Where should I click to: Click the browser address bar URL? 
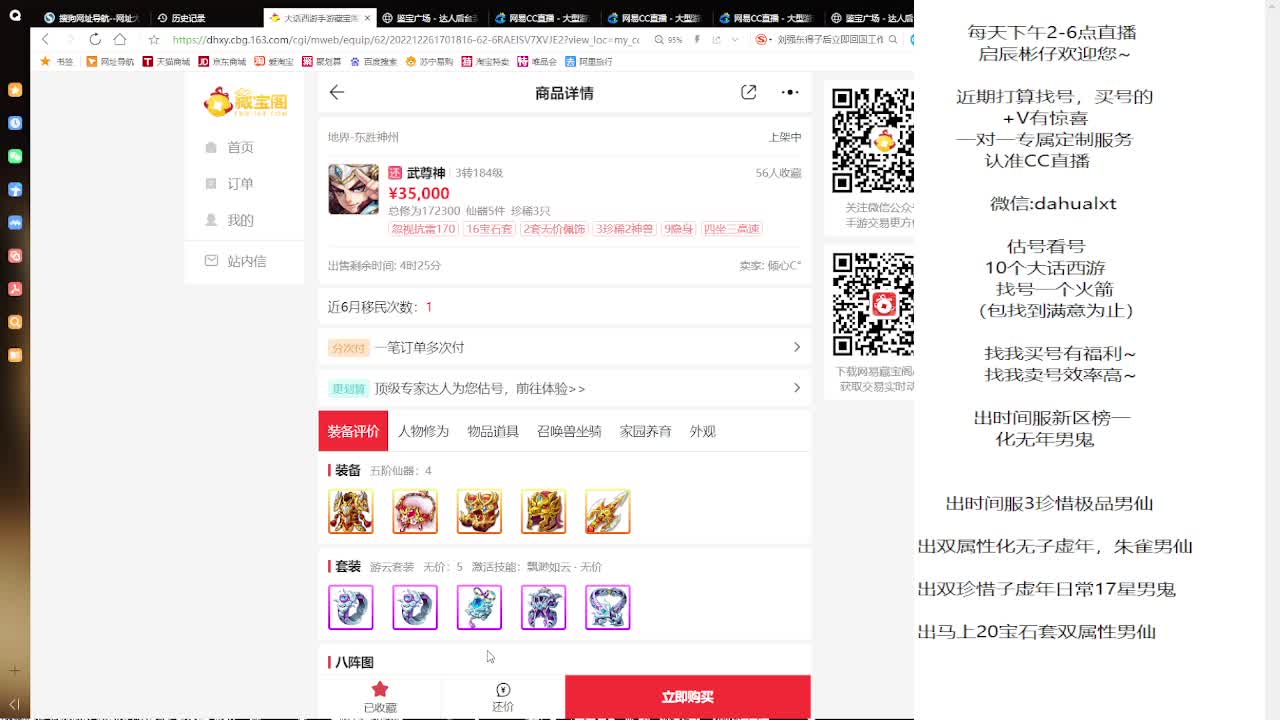point(405,40)
